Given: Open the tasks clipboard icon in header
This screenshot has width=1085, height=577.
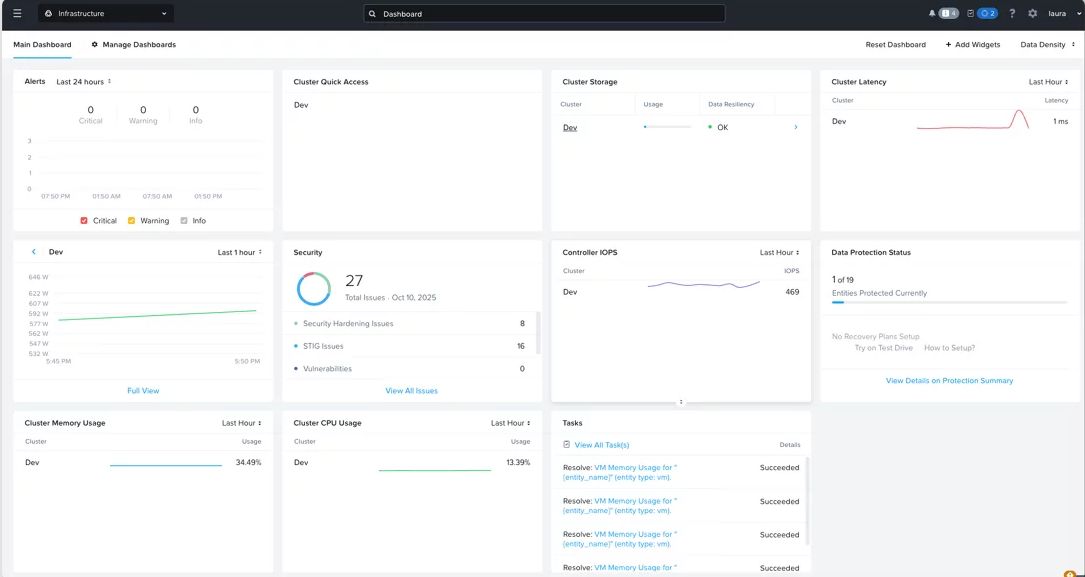Looking at the screenshot, I should (970, 14).
